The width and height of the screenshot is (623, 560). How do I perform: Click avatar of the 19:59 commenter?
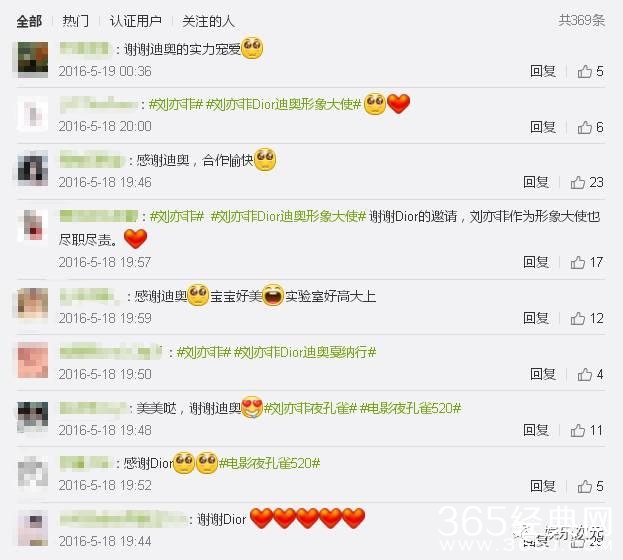tap(33, 303)
